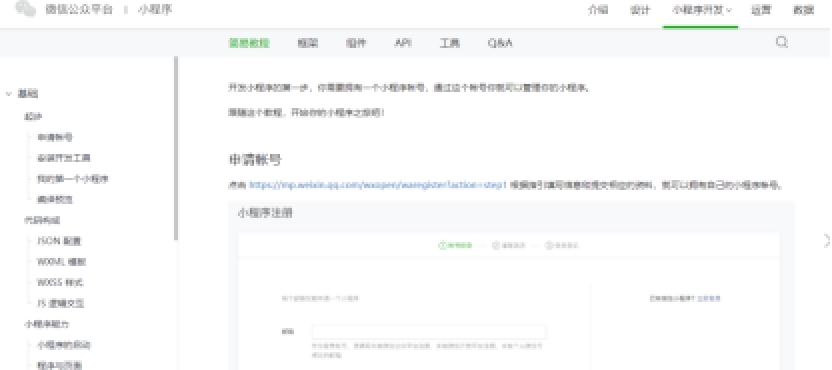Select the Q&A tab
The height and width of the screenshot is (370, 832).
500,44
